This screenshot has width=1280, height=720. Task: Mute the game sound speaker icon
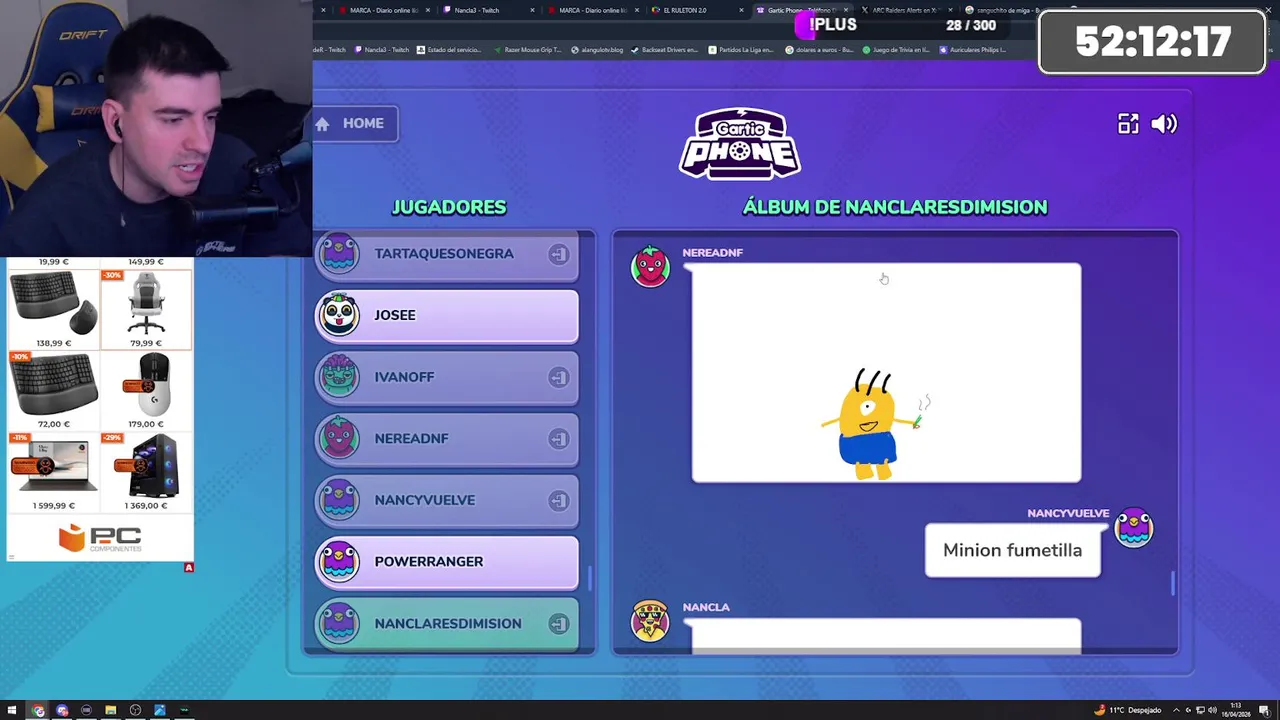coord(1164,124)
